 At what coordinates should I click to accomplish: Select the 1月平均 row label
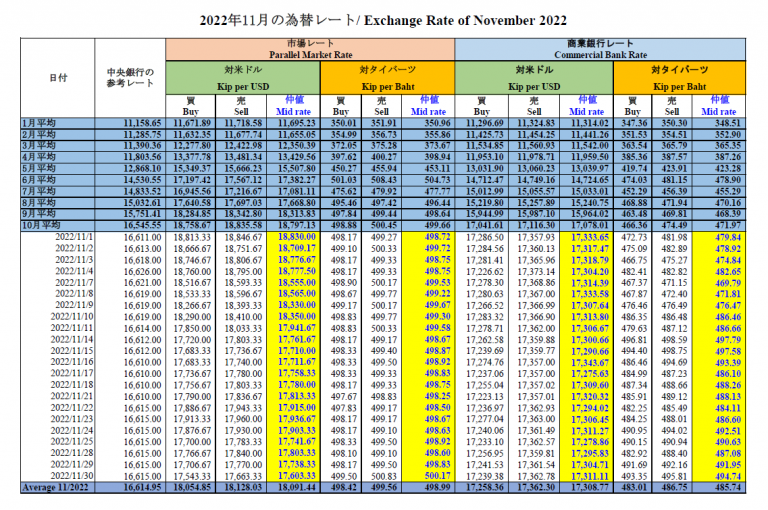[36, 122]
